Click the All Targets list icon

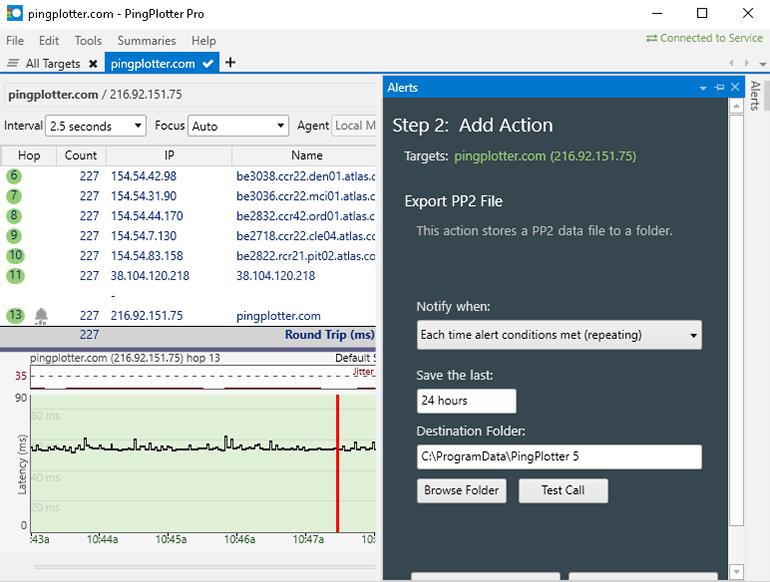(x=13, y=64)
